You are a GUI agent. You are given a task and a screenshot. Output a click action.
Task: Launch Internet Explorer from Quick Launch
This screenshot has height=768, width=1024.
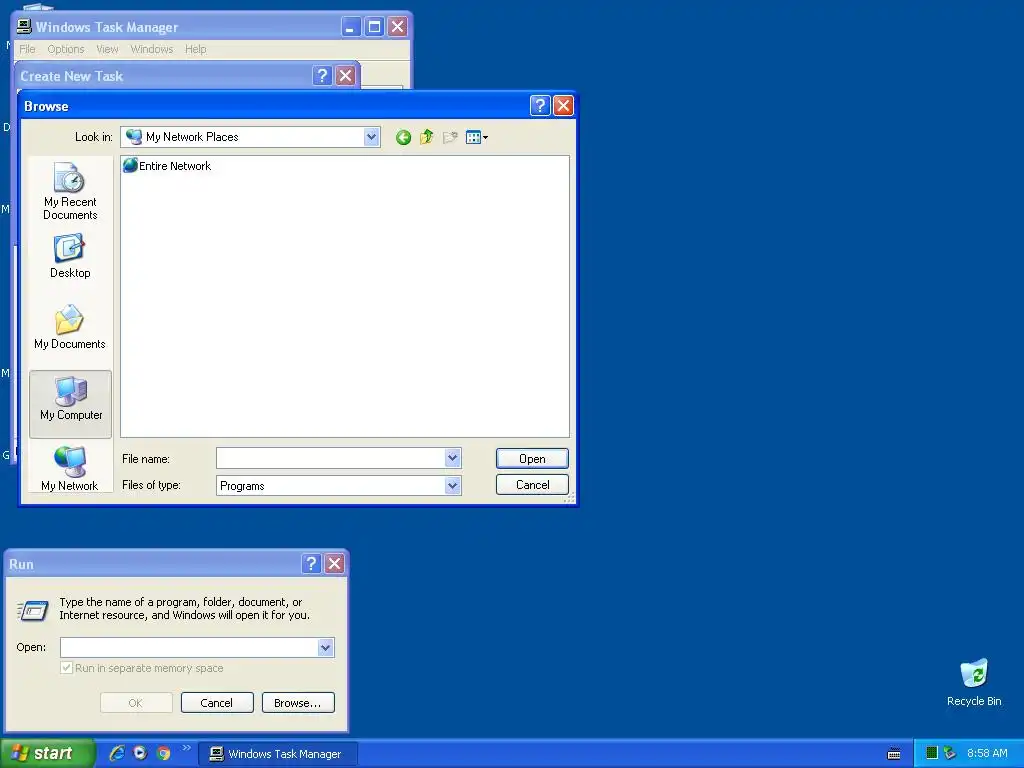117,753
